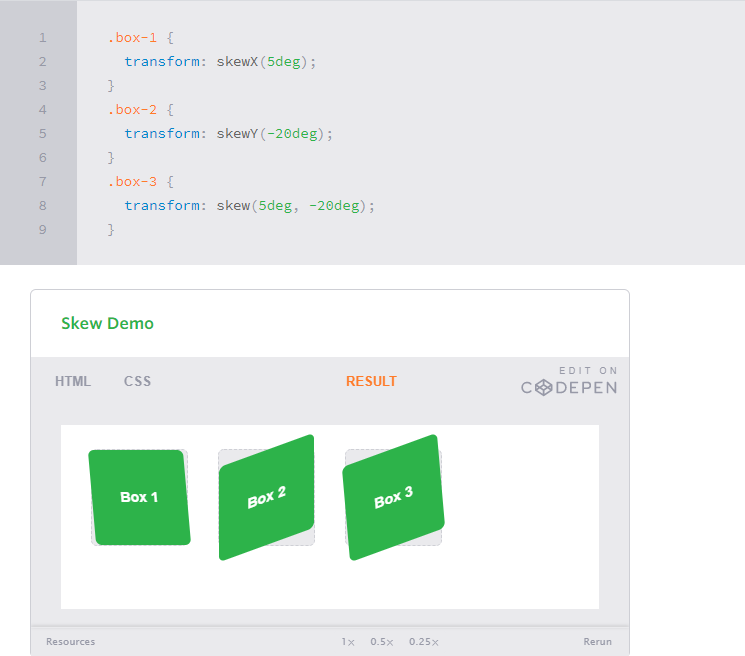Switch to the CSS tab
745x656 pixels.
click(137, 381)
